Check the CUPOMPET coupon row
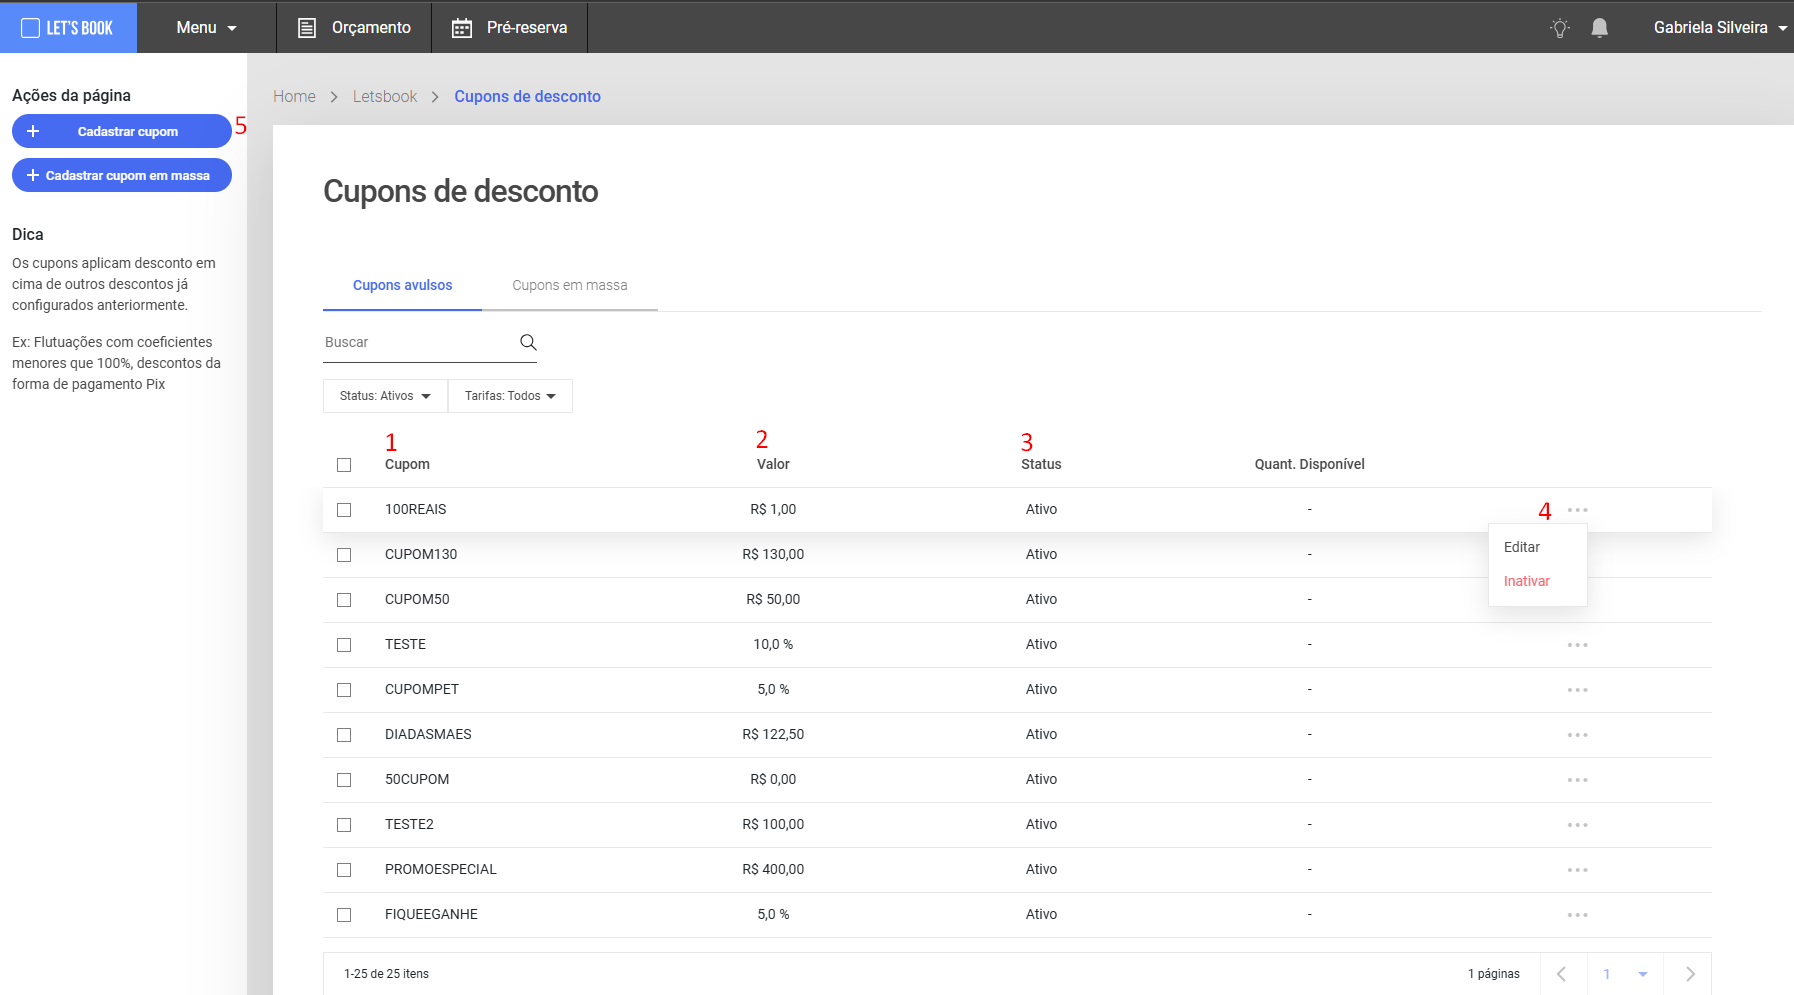The height and width of the screenshot is (995, 1794). (x=344, y=690)
